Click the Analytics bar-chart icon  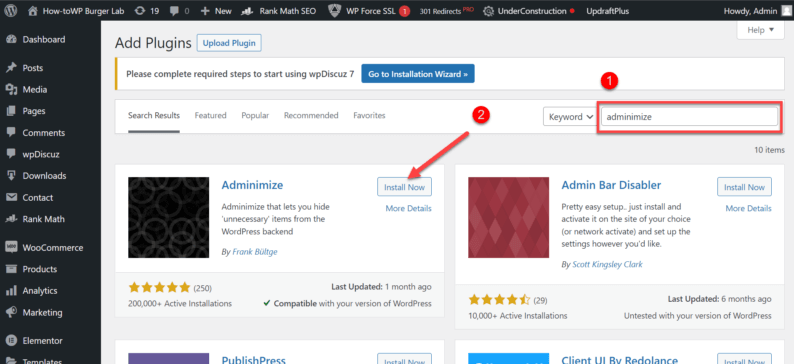(x=11, y=291)
